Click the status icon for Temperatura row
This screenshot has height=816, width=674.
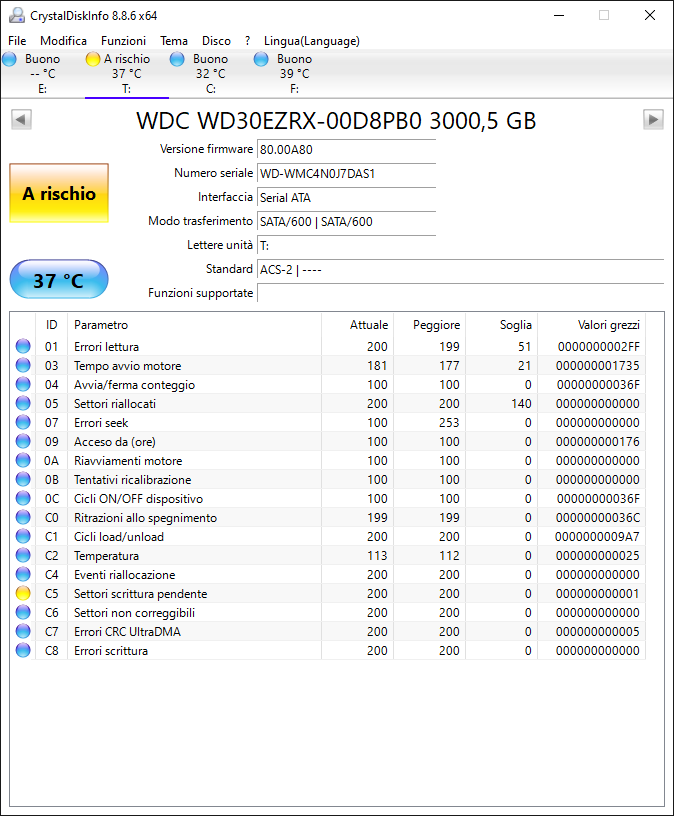coord(23,555)
